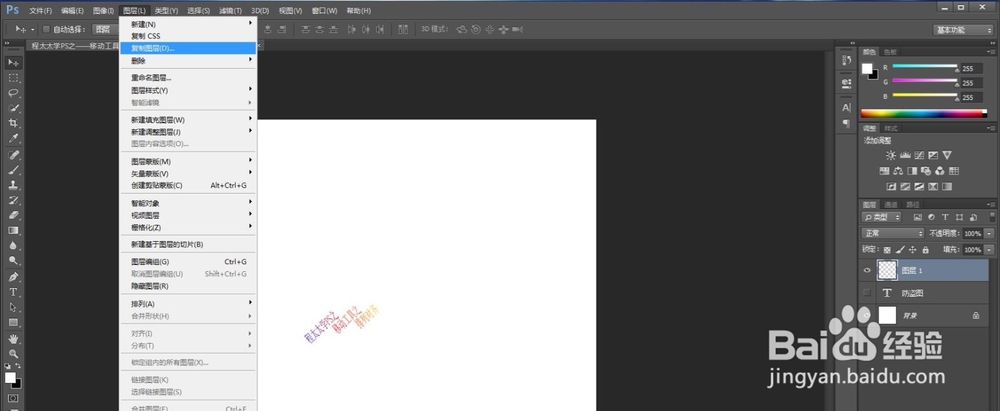This screenshot has height=411, width=1000.
Task: Switch to the 色板 (Swatches) tab
Action: pyautogui.click(x=890, y=52)
